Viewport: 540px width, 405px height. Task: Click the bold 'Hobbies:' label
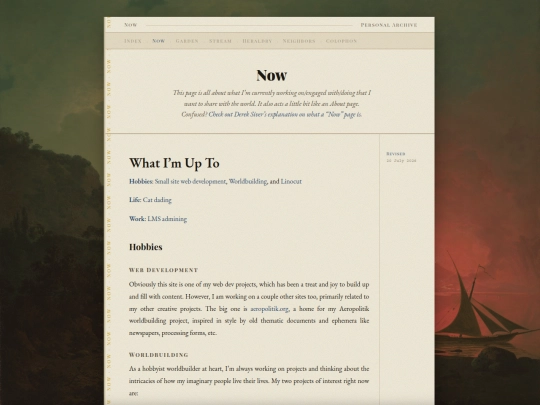pyautogui.click(x=141, y=181)
